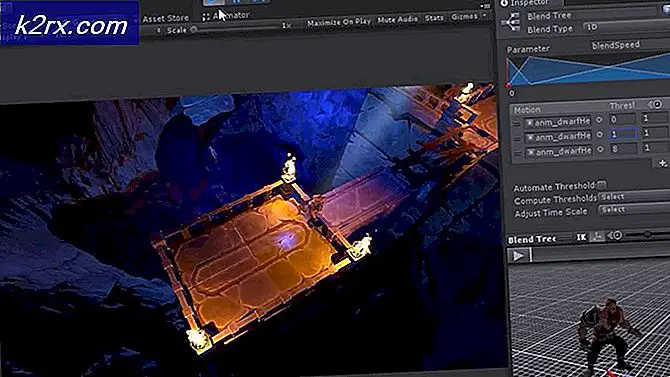Viewport: 670px width, 377px height.
Task: Adjust the preview speed slider
Action: (x=647, y=234)
